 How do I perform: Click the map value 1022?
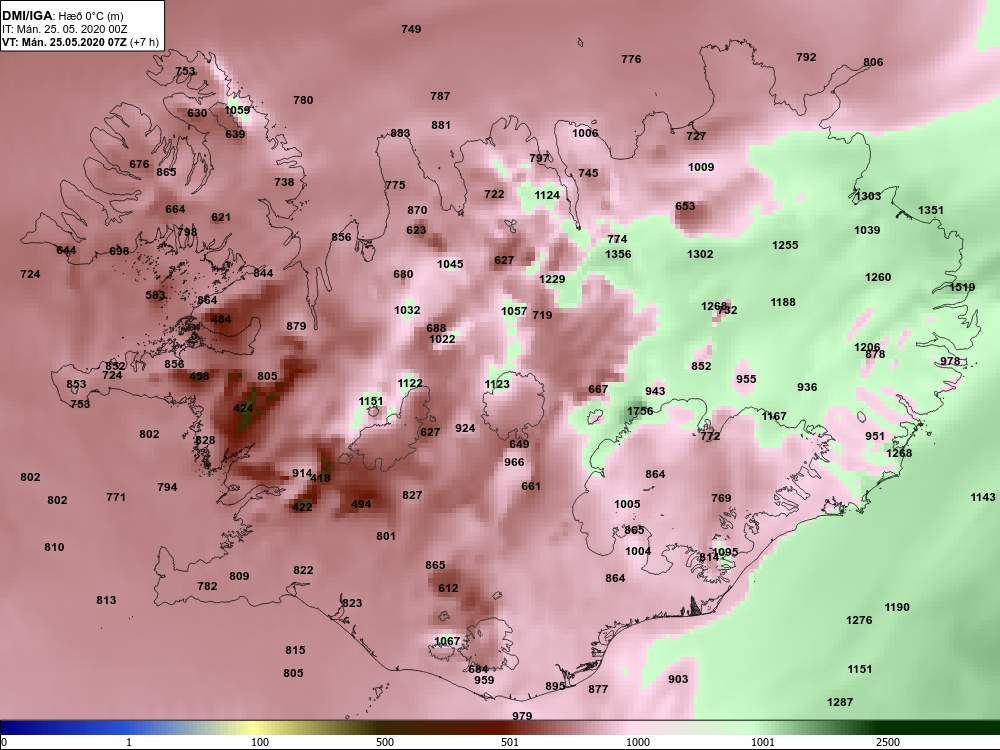[x=442, y=339]
